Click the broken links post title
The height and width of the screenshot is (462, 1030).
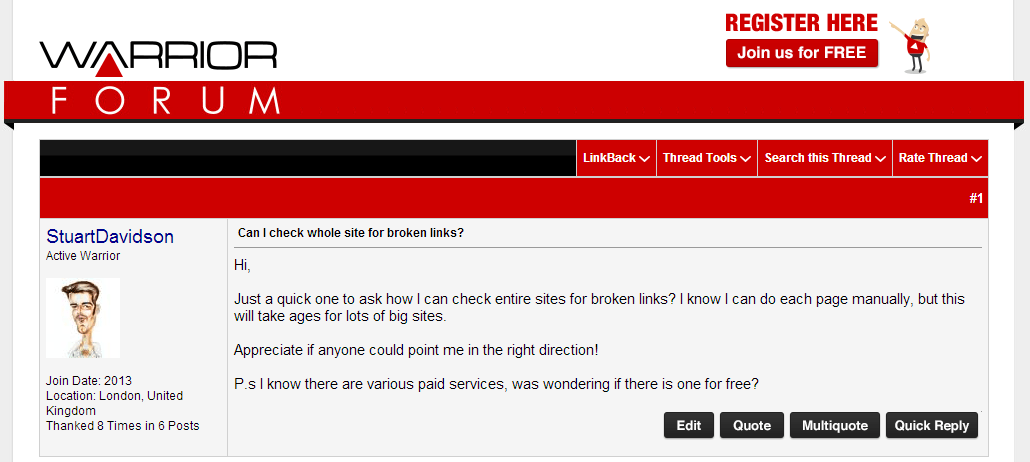(x=351, y=233)
